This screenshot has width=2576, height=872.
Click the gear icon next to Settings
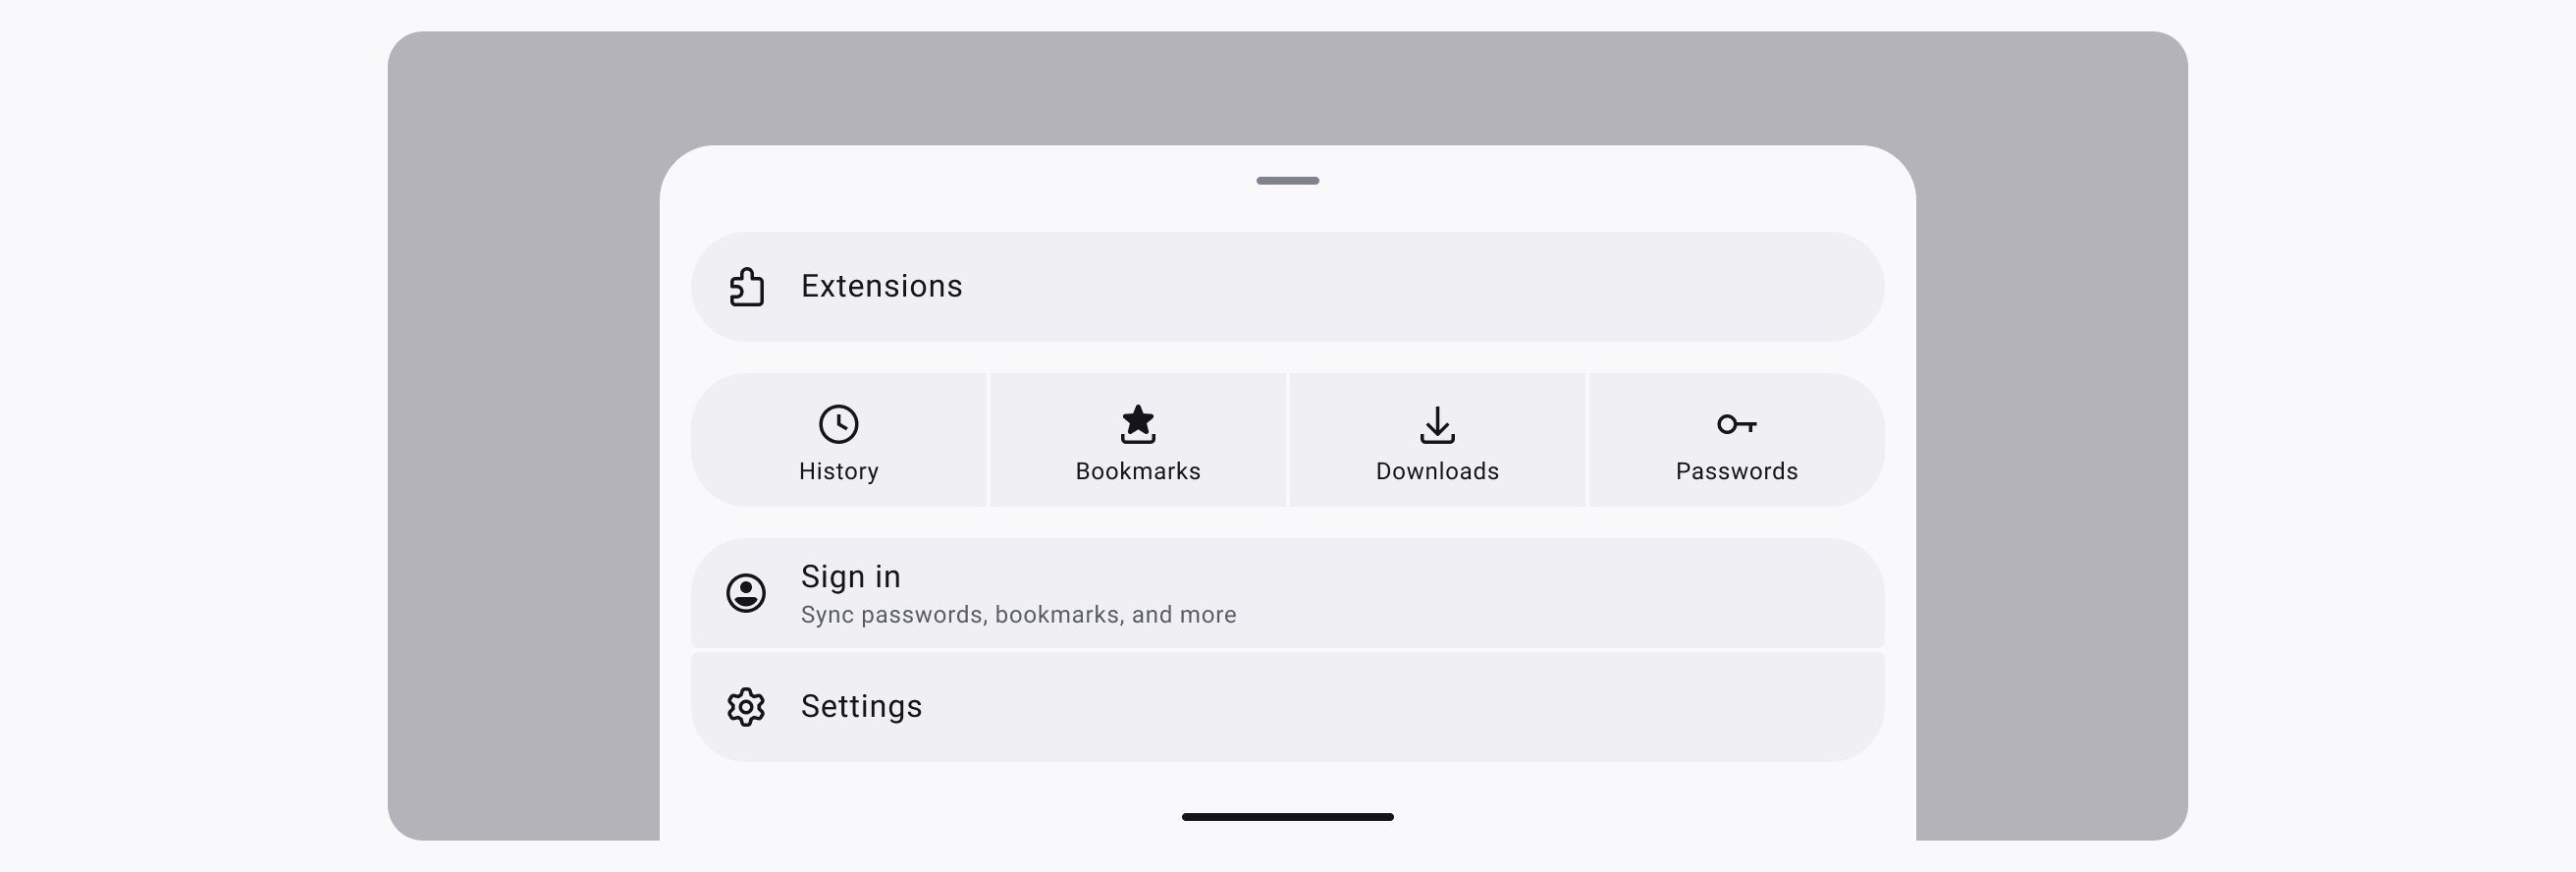745,706
